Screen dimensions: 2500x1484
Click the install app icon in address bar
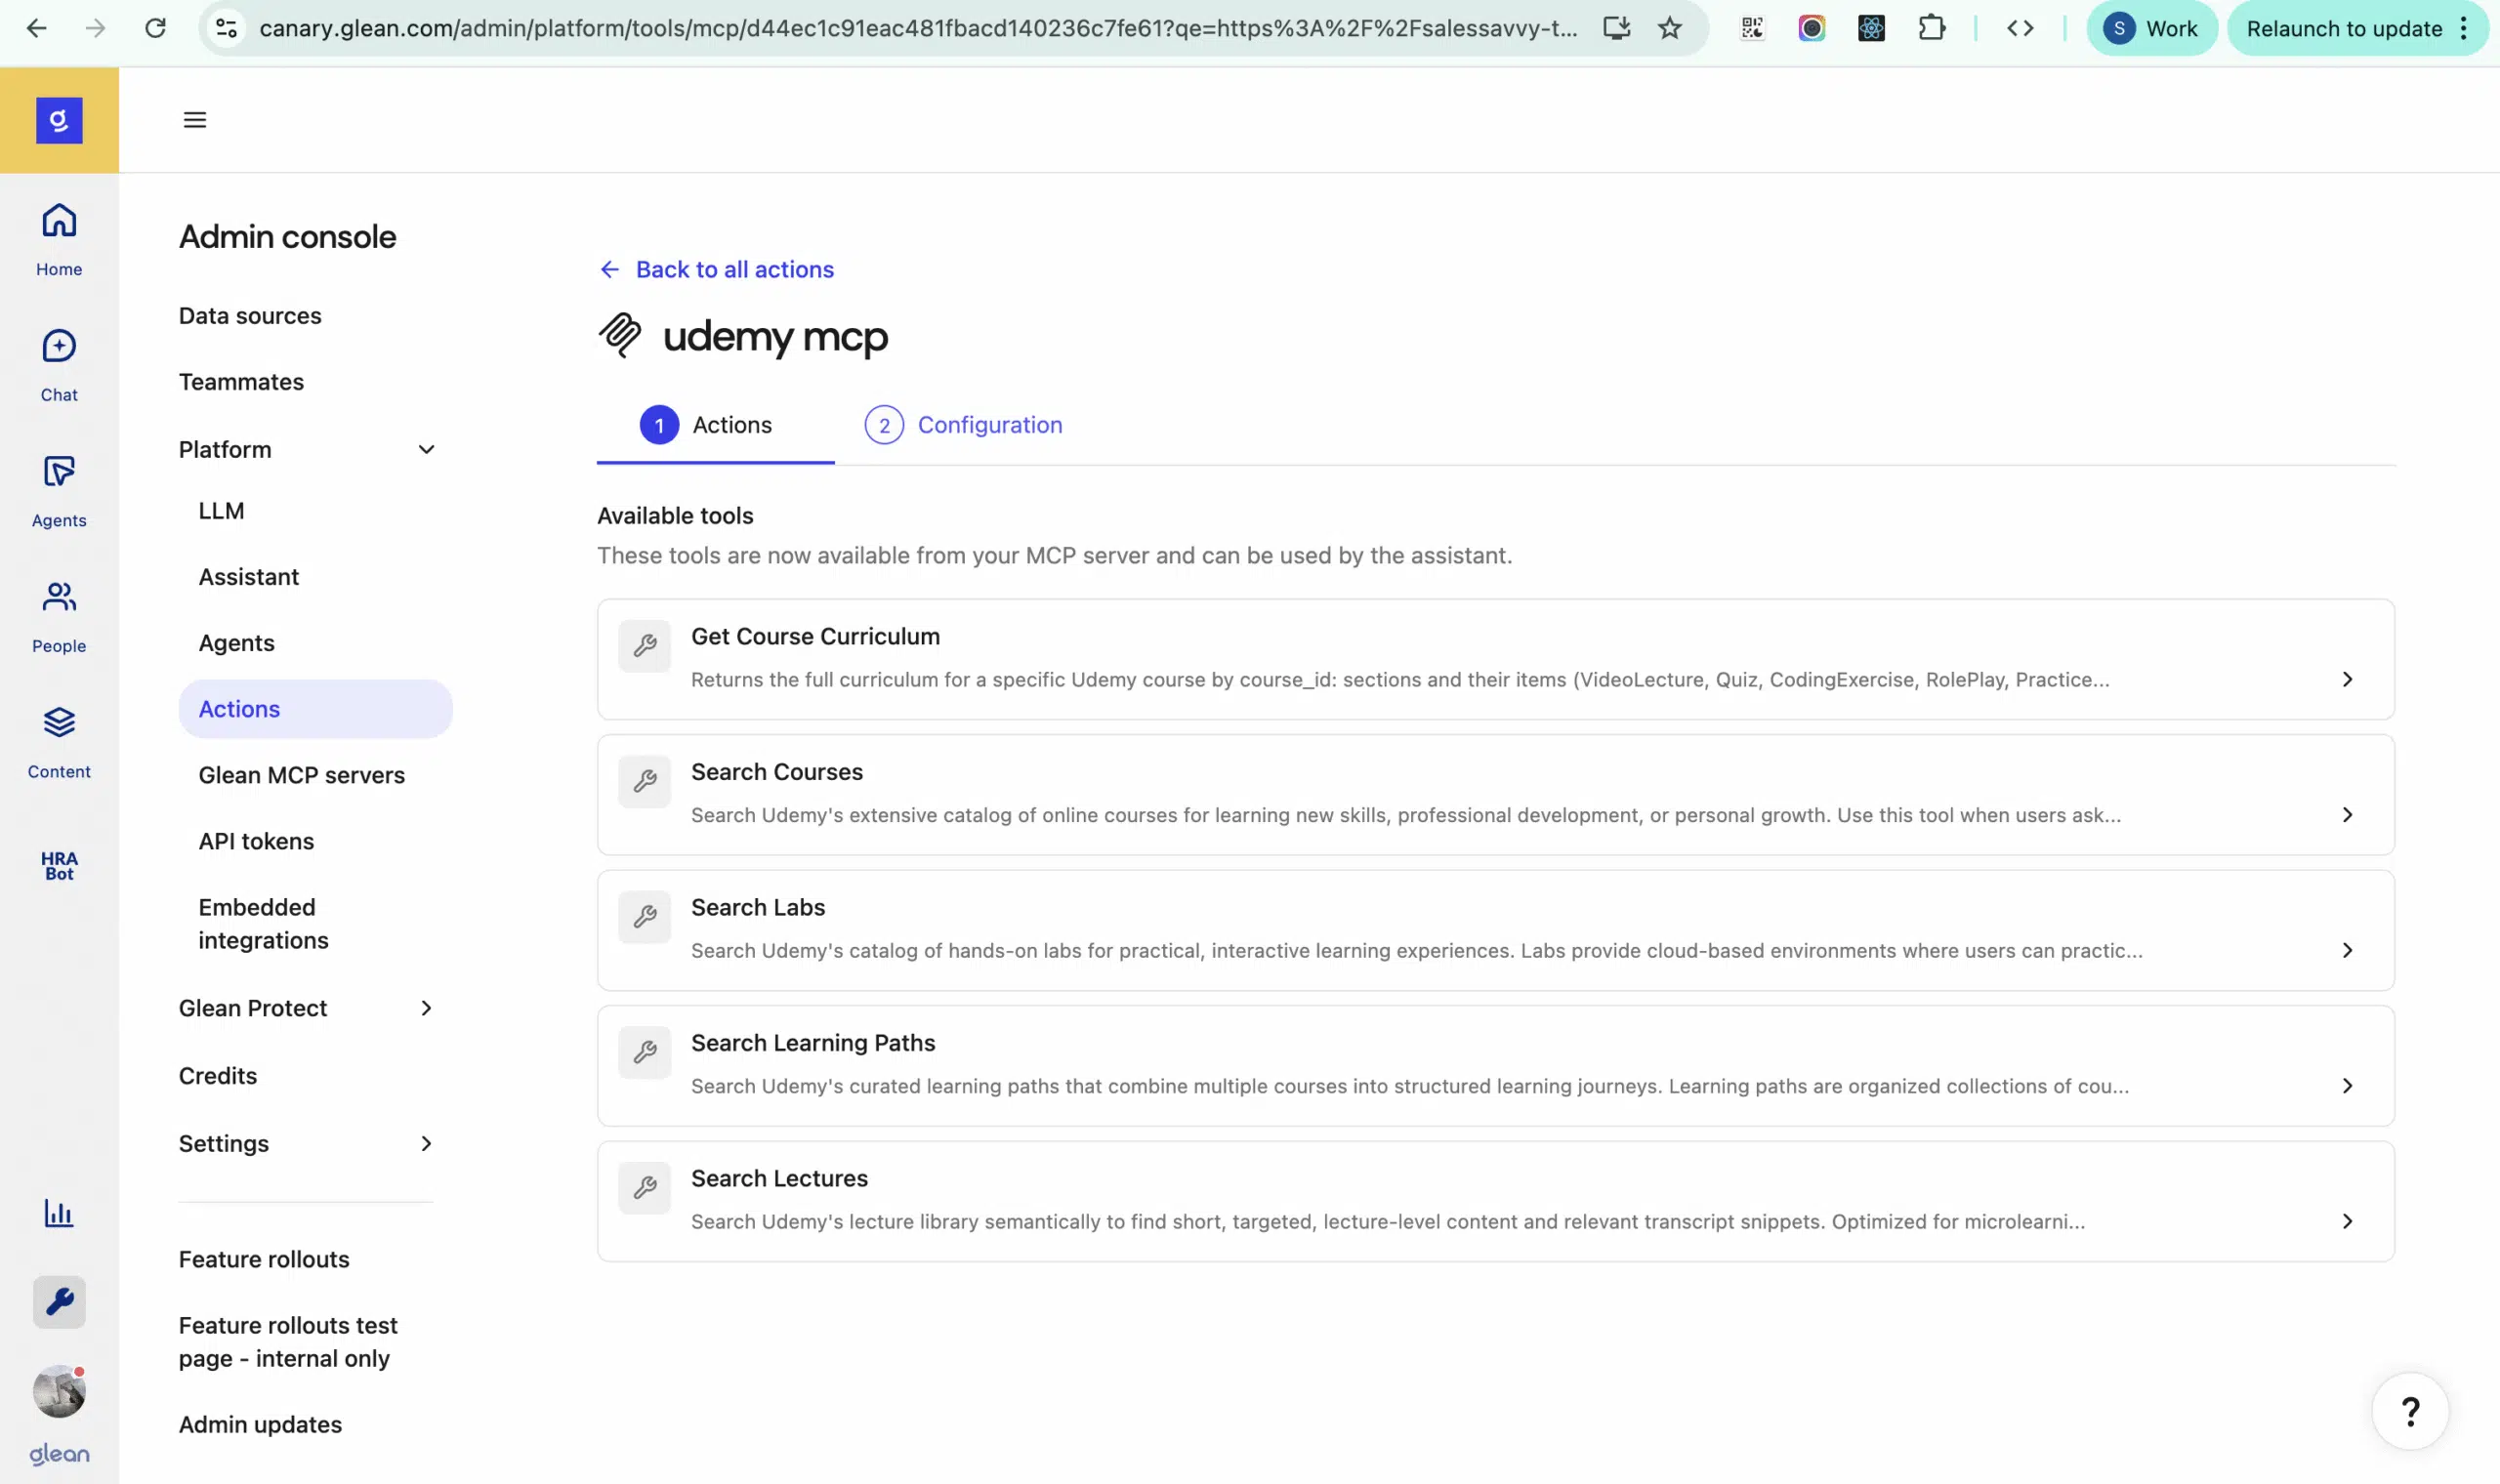pyautogui.click(x=1616, y=28)
